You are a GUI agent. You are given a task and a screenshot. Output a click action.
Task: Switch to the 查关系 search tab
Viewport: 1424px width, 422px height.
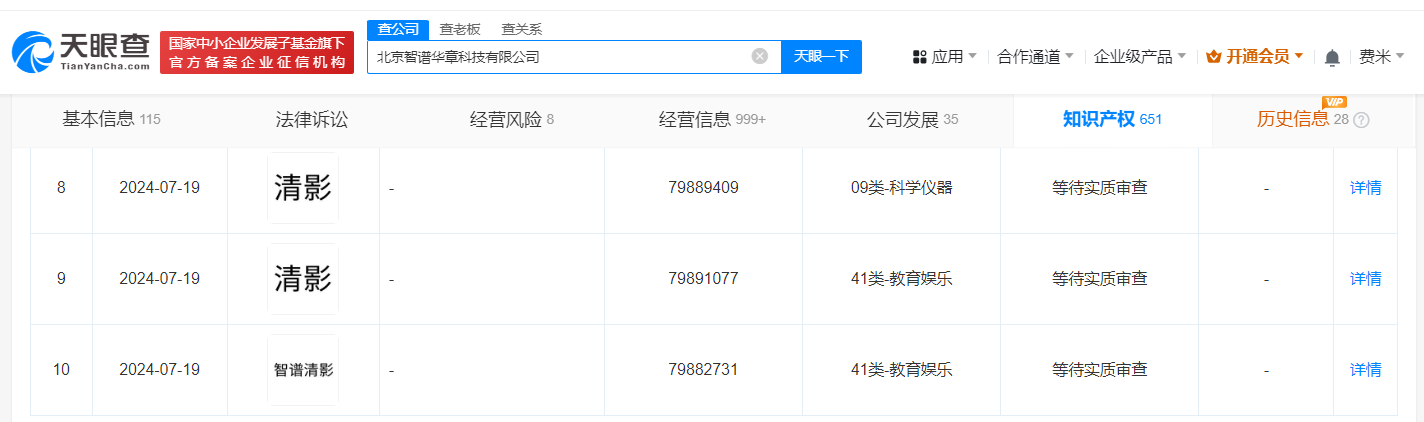(521, 29)
